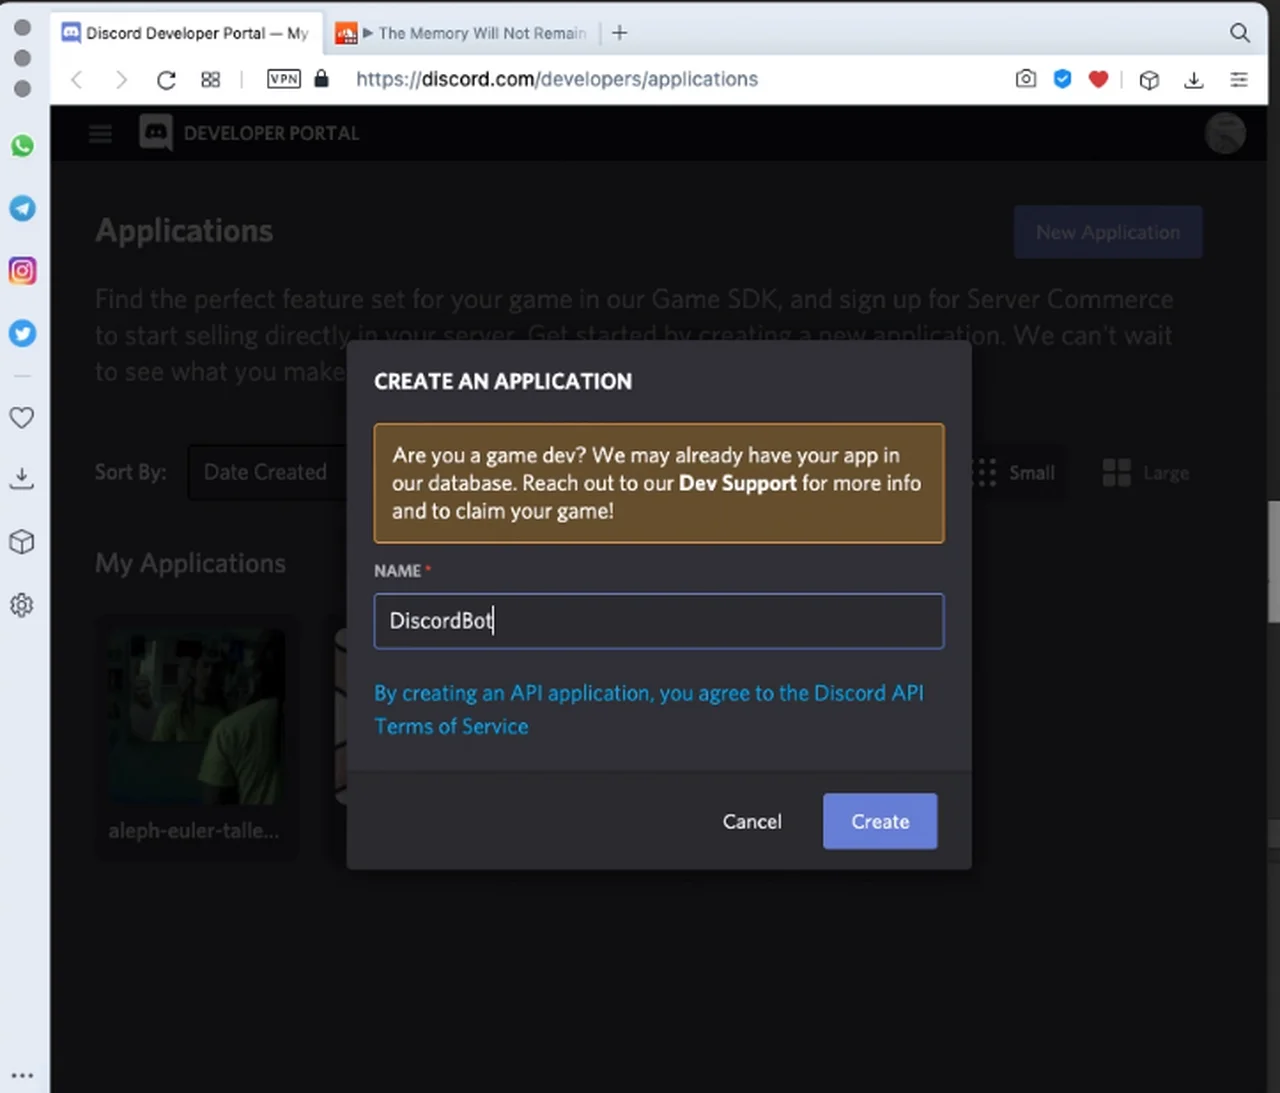This screenshot has width=1280, height=1093.
Task: Toggle the VPN badge in address bar
Action: click(x=284, y=79)
